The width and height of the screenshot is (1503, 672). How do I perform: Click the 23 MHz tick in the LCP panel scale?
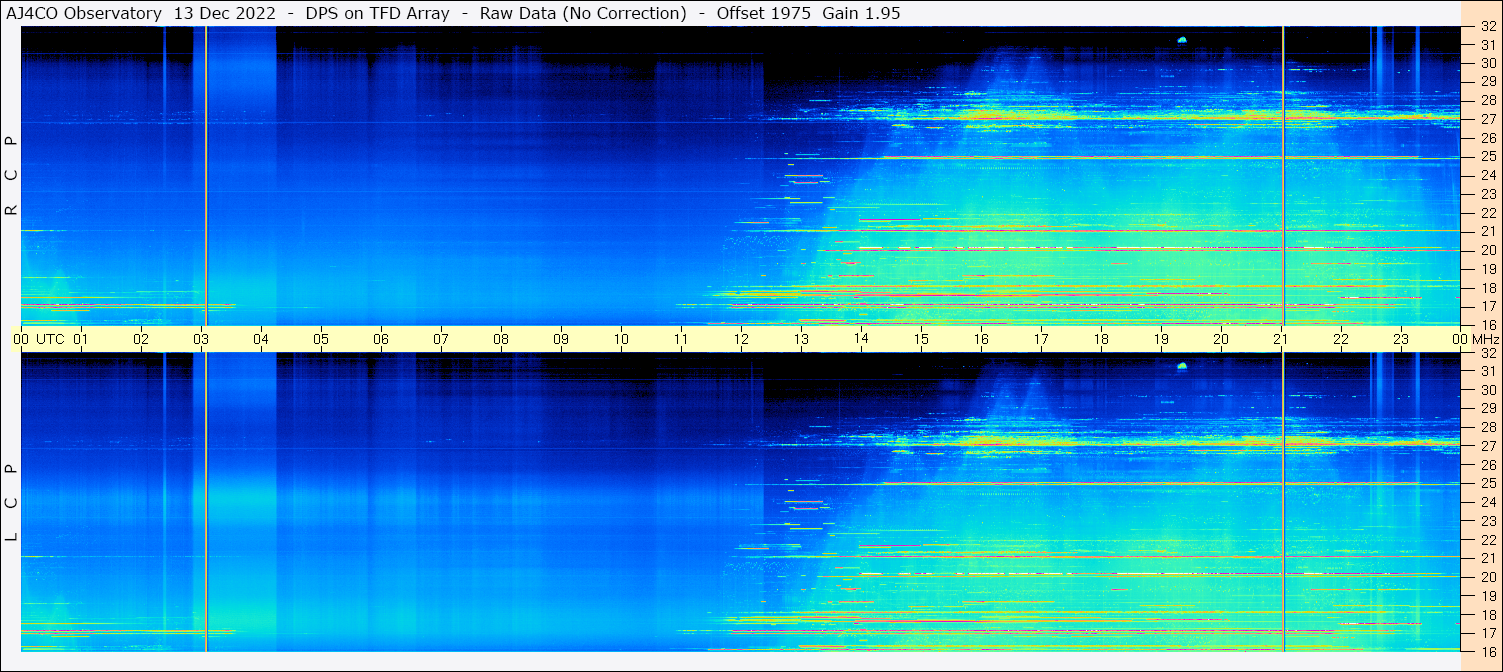coord(1487,521)
